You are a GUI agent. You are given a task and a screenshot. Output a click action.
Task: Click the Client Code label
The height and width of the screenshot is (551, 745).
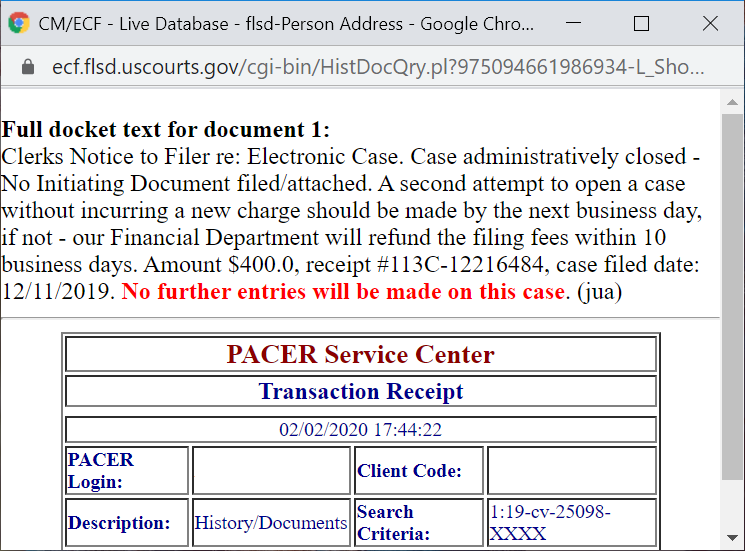409,471
